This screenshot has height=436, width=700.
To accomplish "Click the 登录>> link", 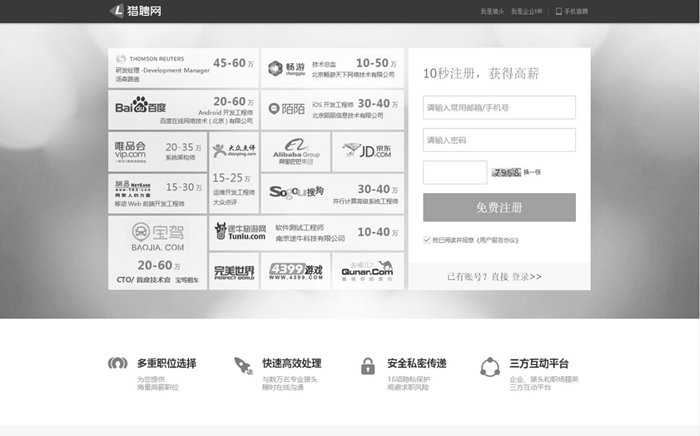I will coord(527,277).
